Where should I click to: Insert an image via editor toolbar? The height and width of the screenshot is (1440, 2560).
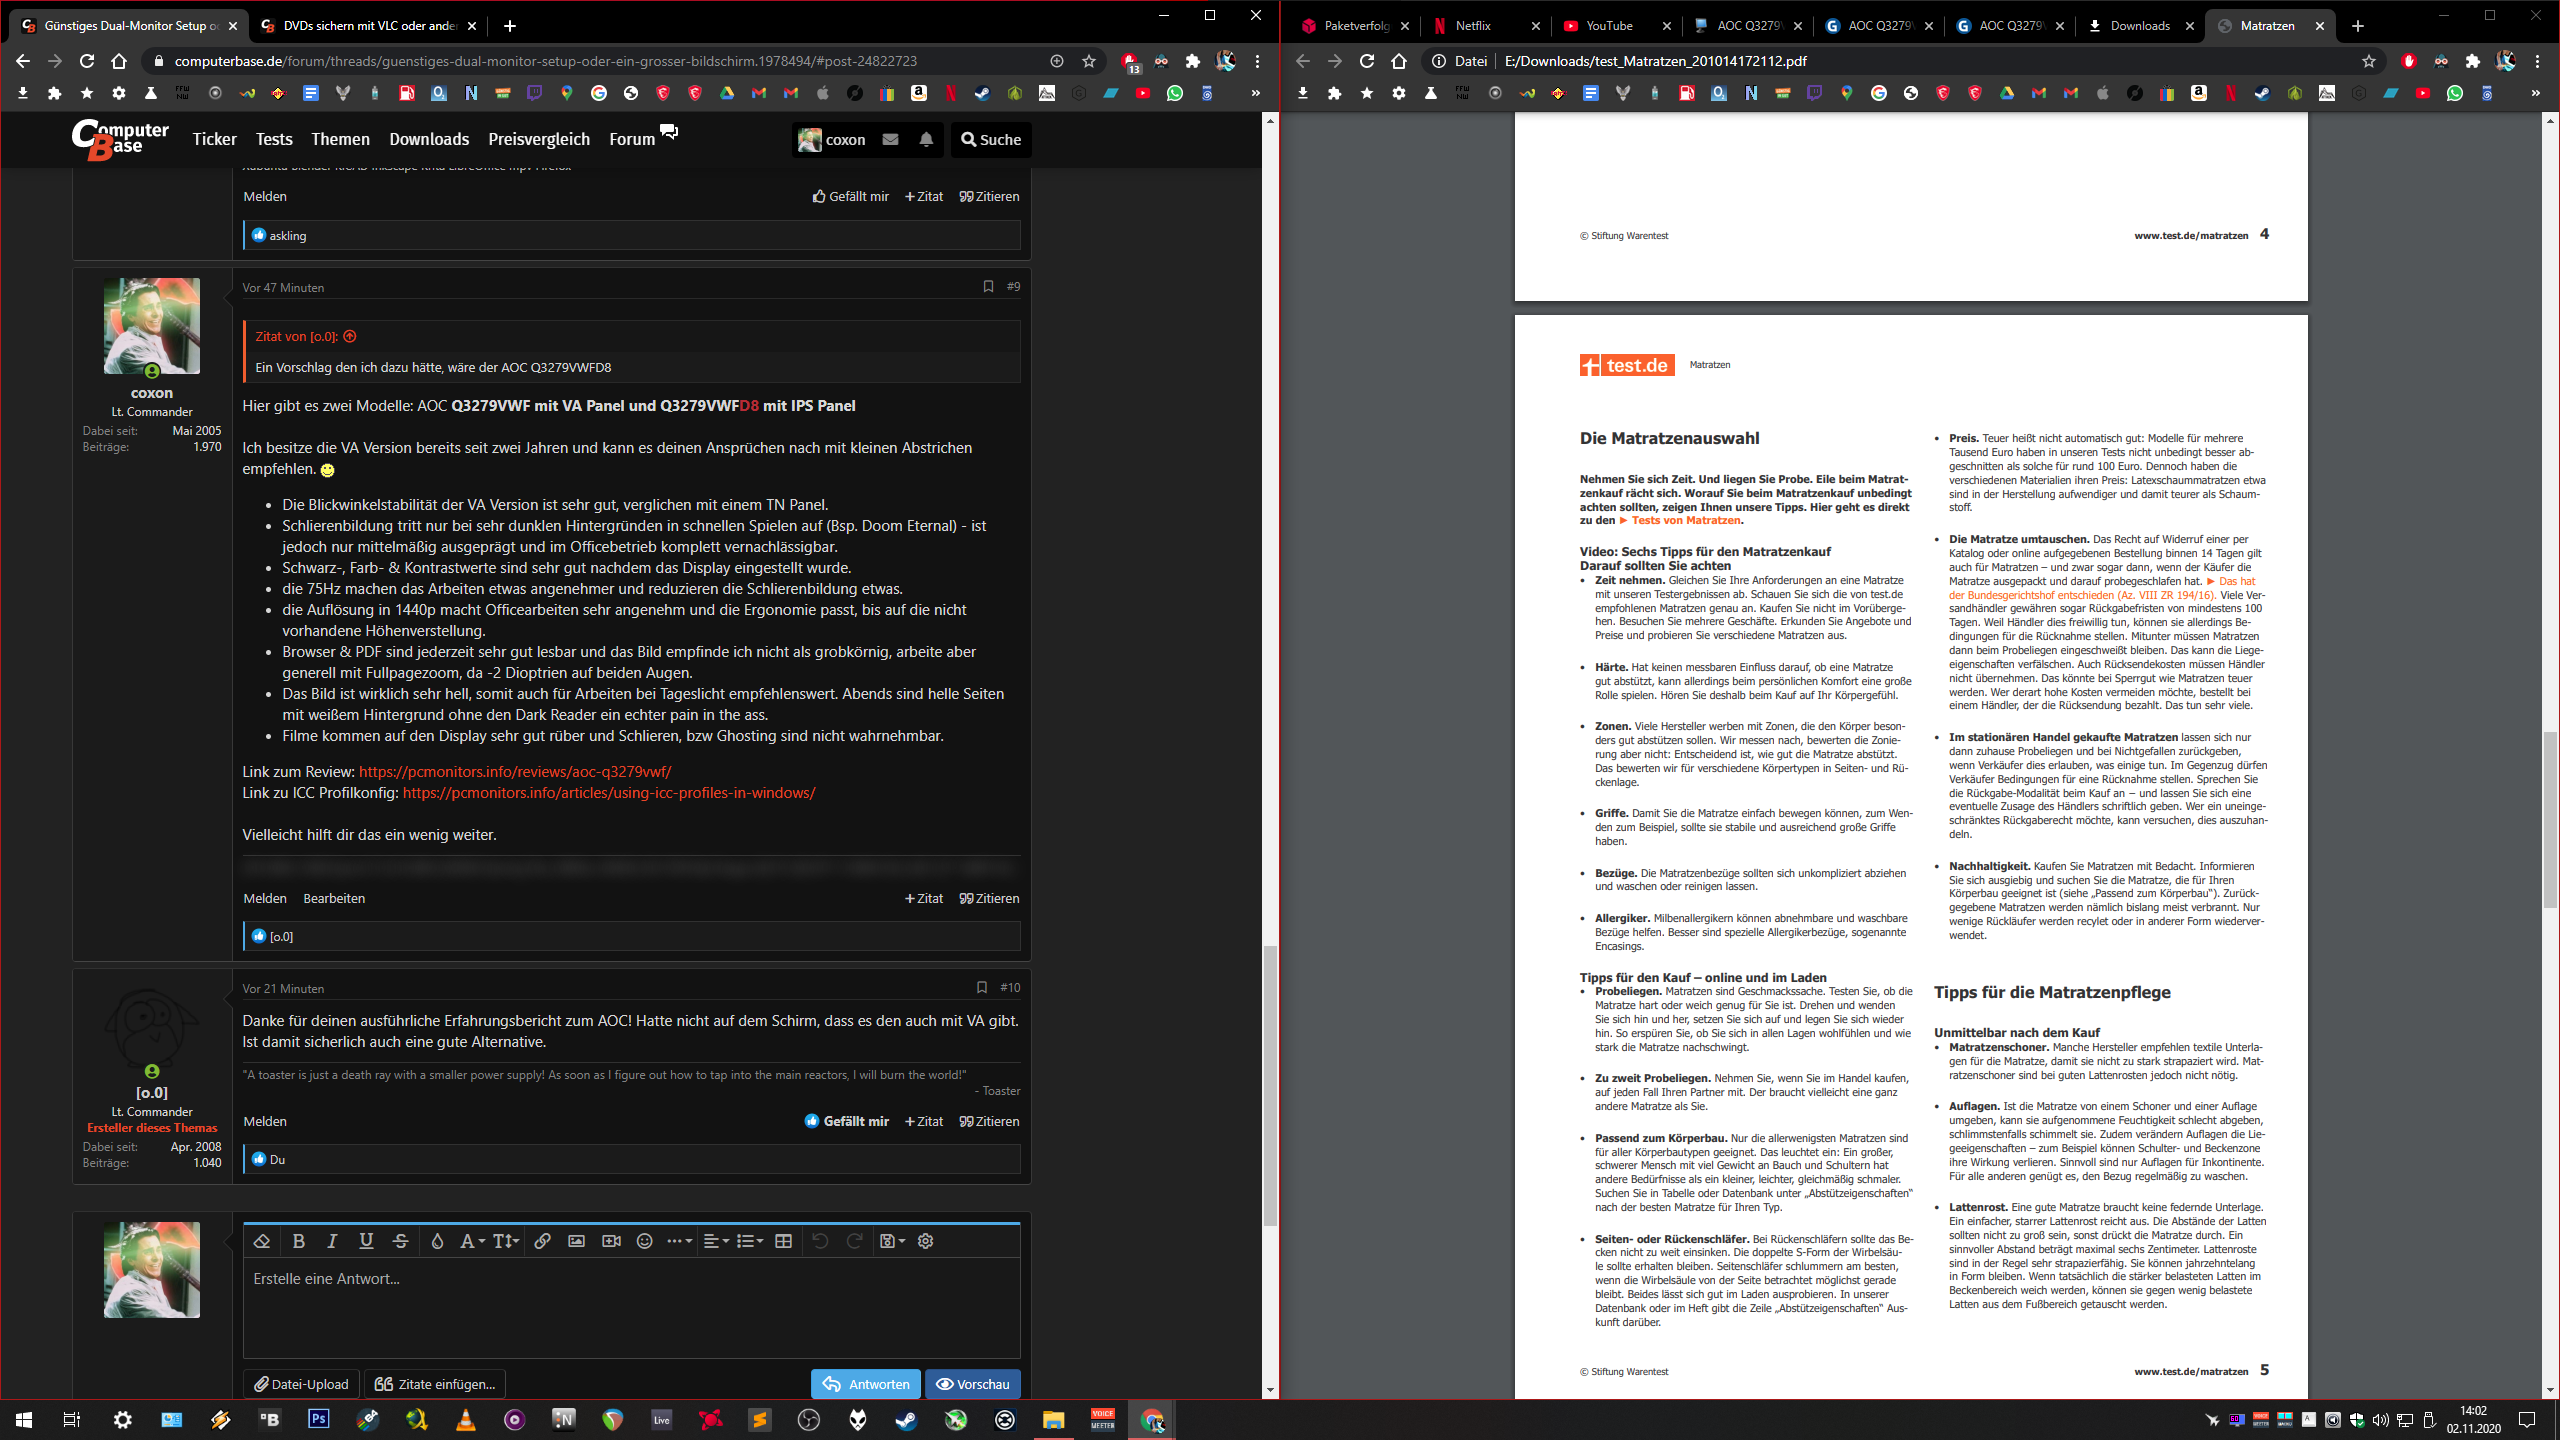click(576, 1241)
